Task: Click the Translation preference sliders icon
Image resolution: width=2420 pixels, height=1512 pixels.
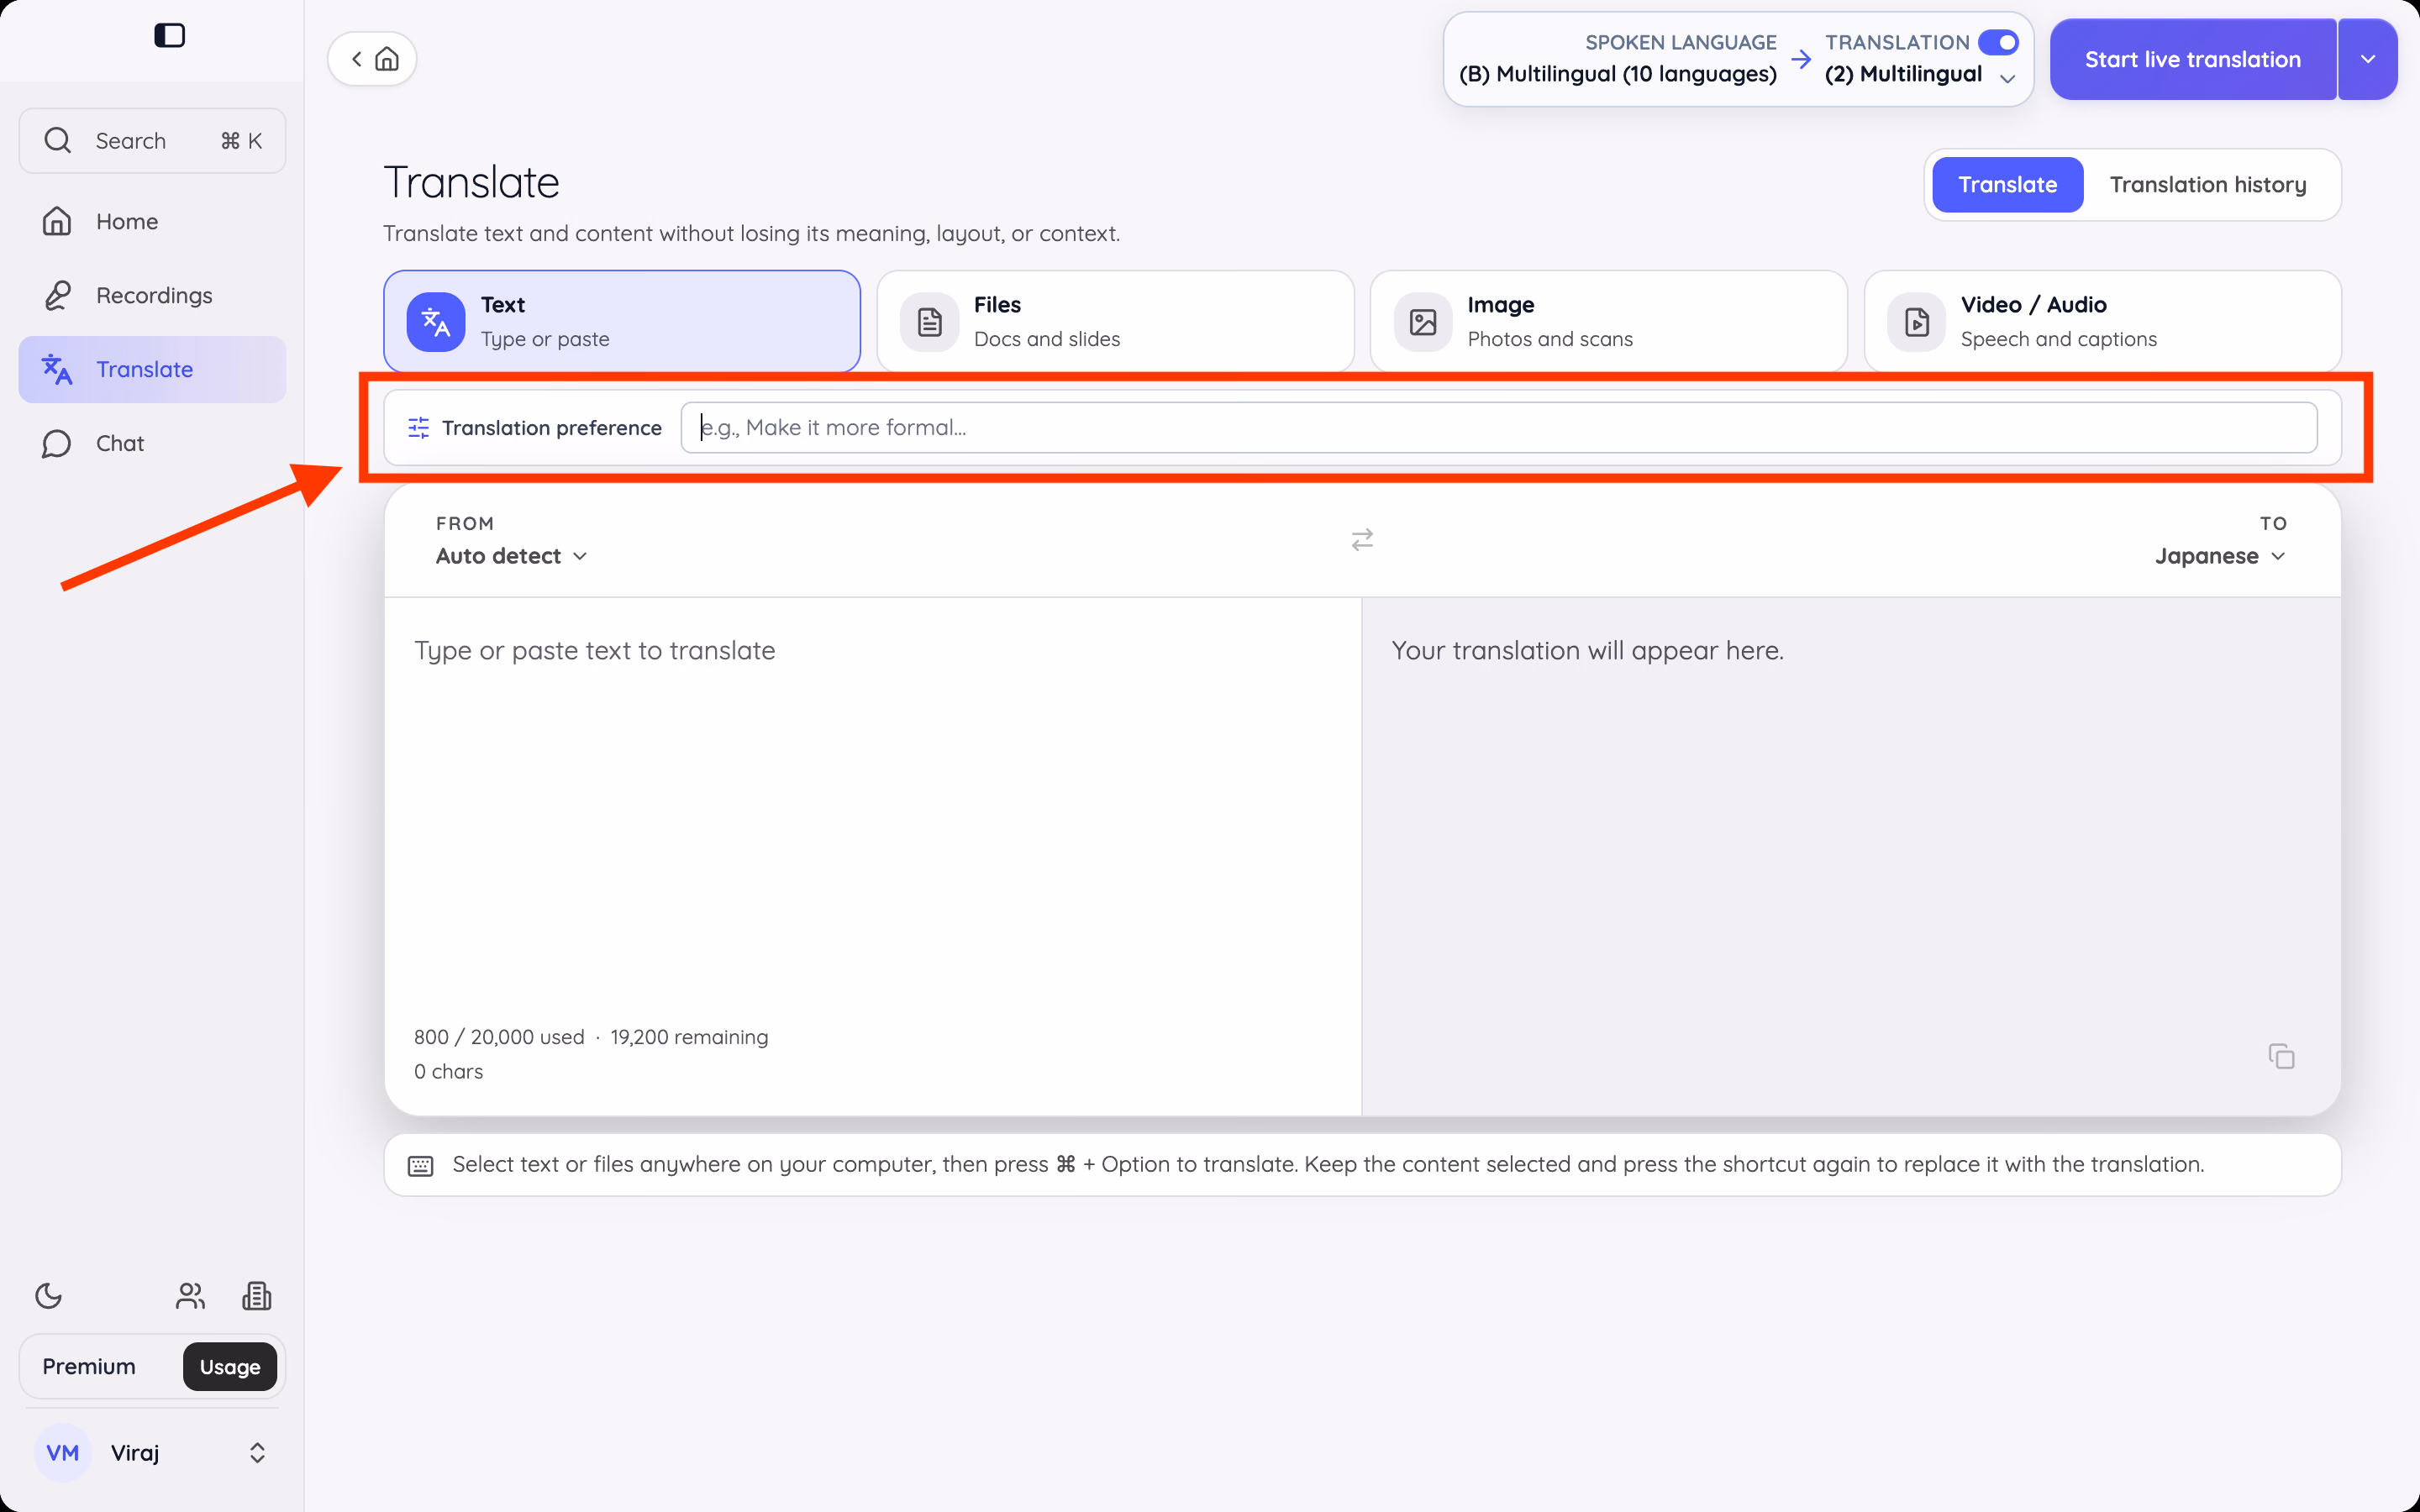Action: [419, 428]
